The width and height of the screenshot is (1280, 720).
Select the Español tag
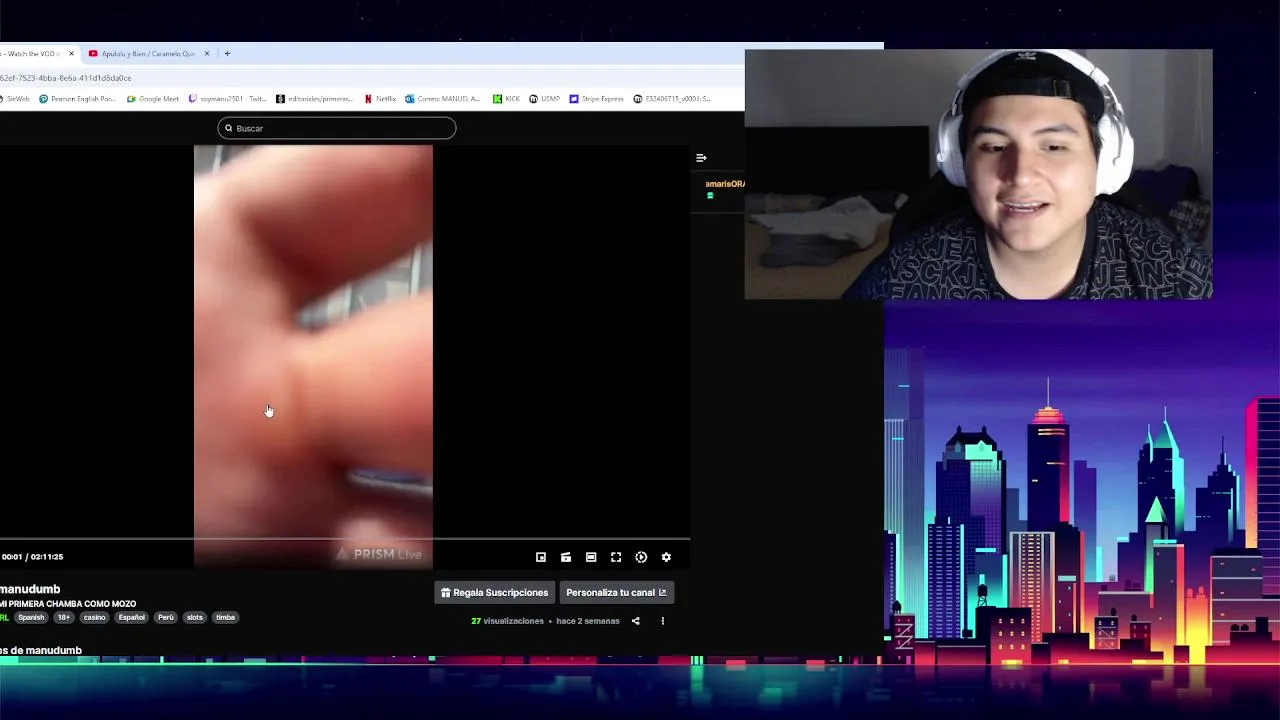(132, 617)
